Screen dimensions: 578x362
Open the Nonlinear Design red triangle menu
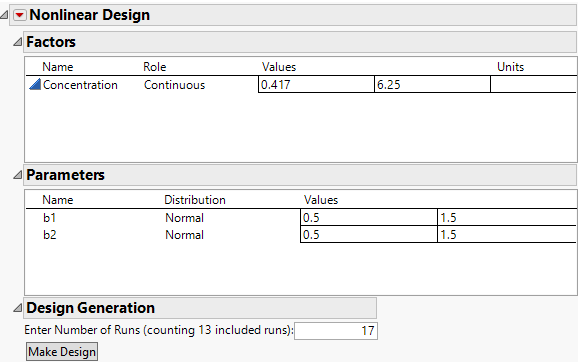20,15
